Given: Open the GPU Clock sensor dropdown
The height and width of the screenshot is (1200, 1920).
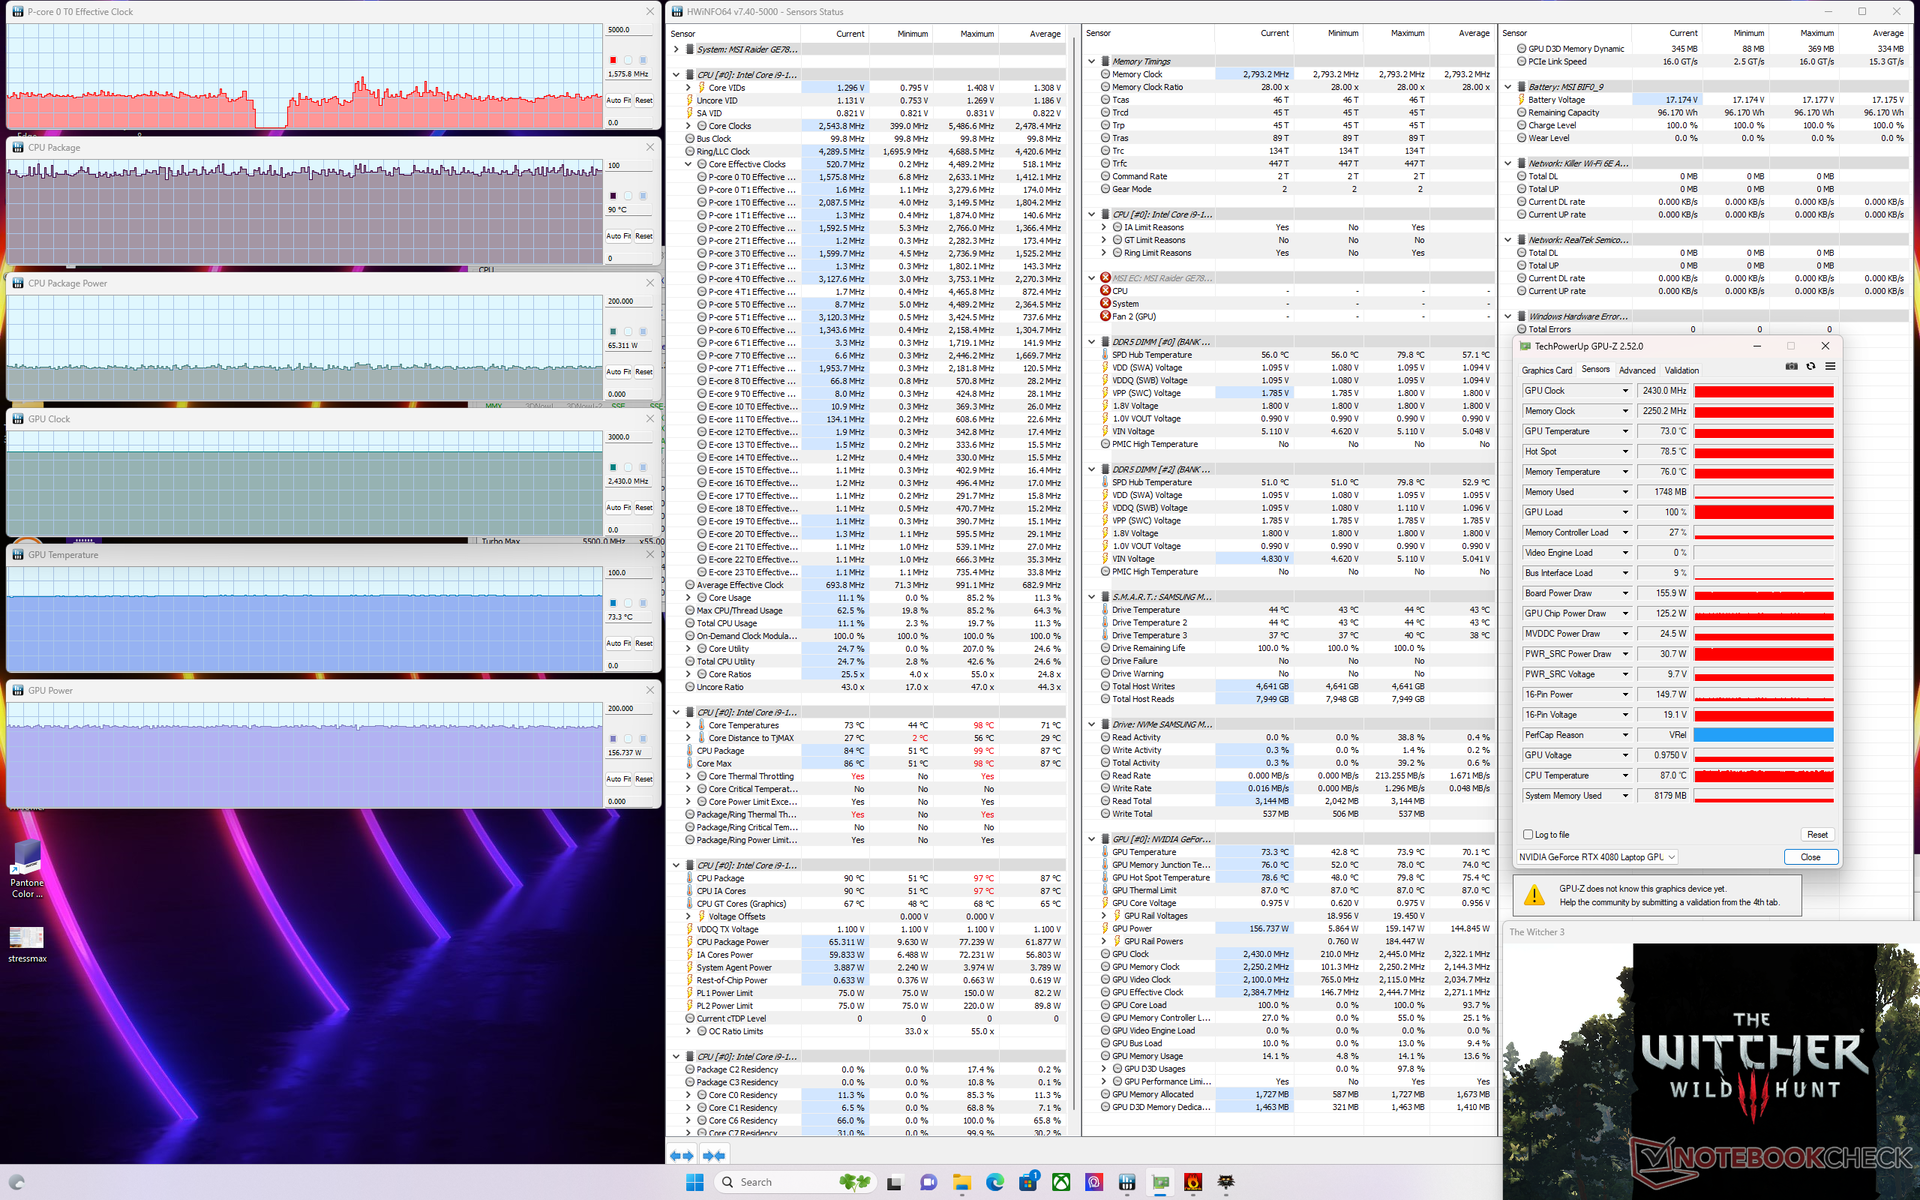Looking at the screenshot, I should pyautogui.click(x=1625, y=391).
